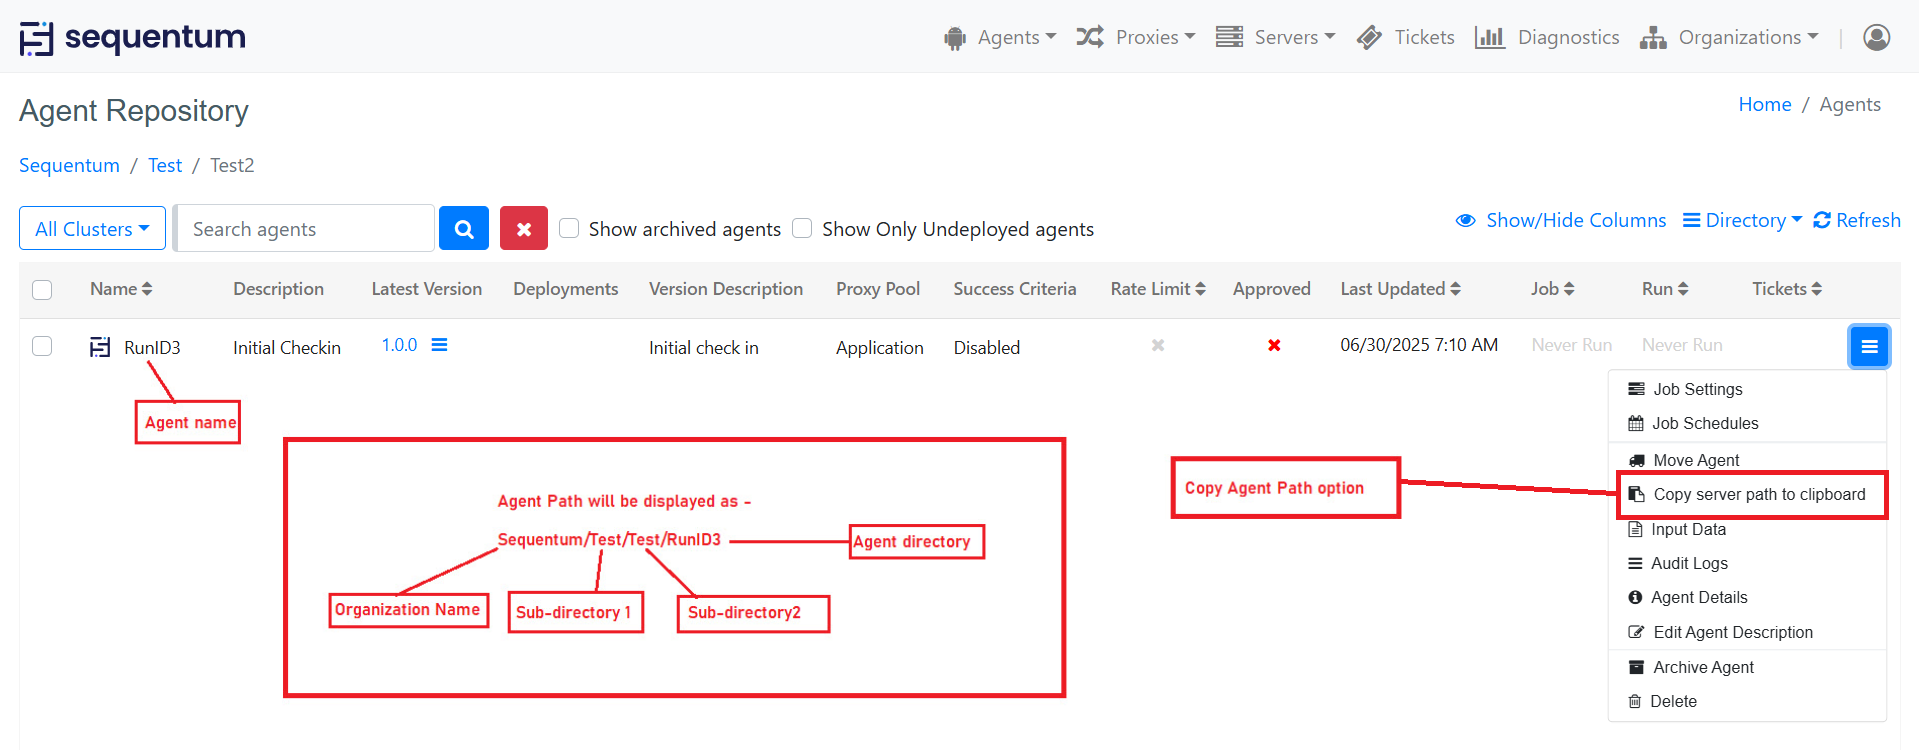The image size is (1919, 750).
Task: Select the RunID3 row checkbox
Action: (x=42, y=346)
